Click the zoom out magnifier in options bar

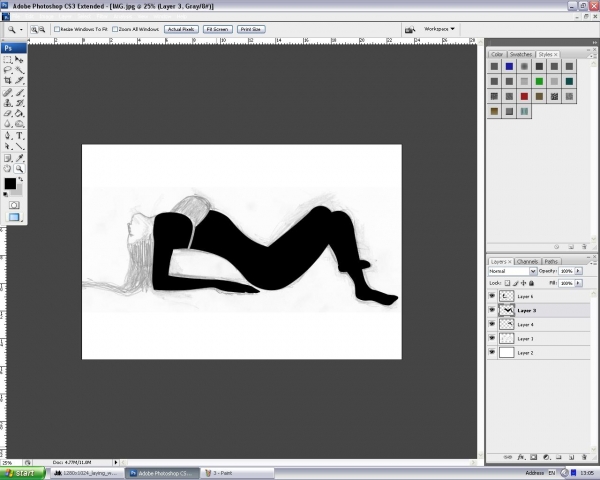(42, 29)
